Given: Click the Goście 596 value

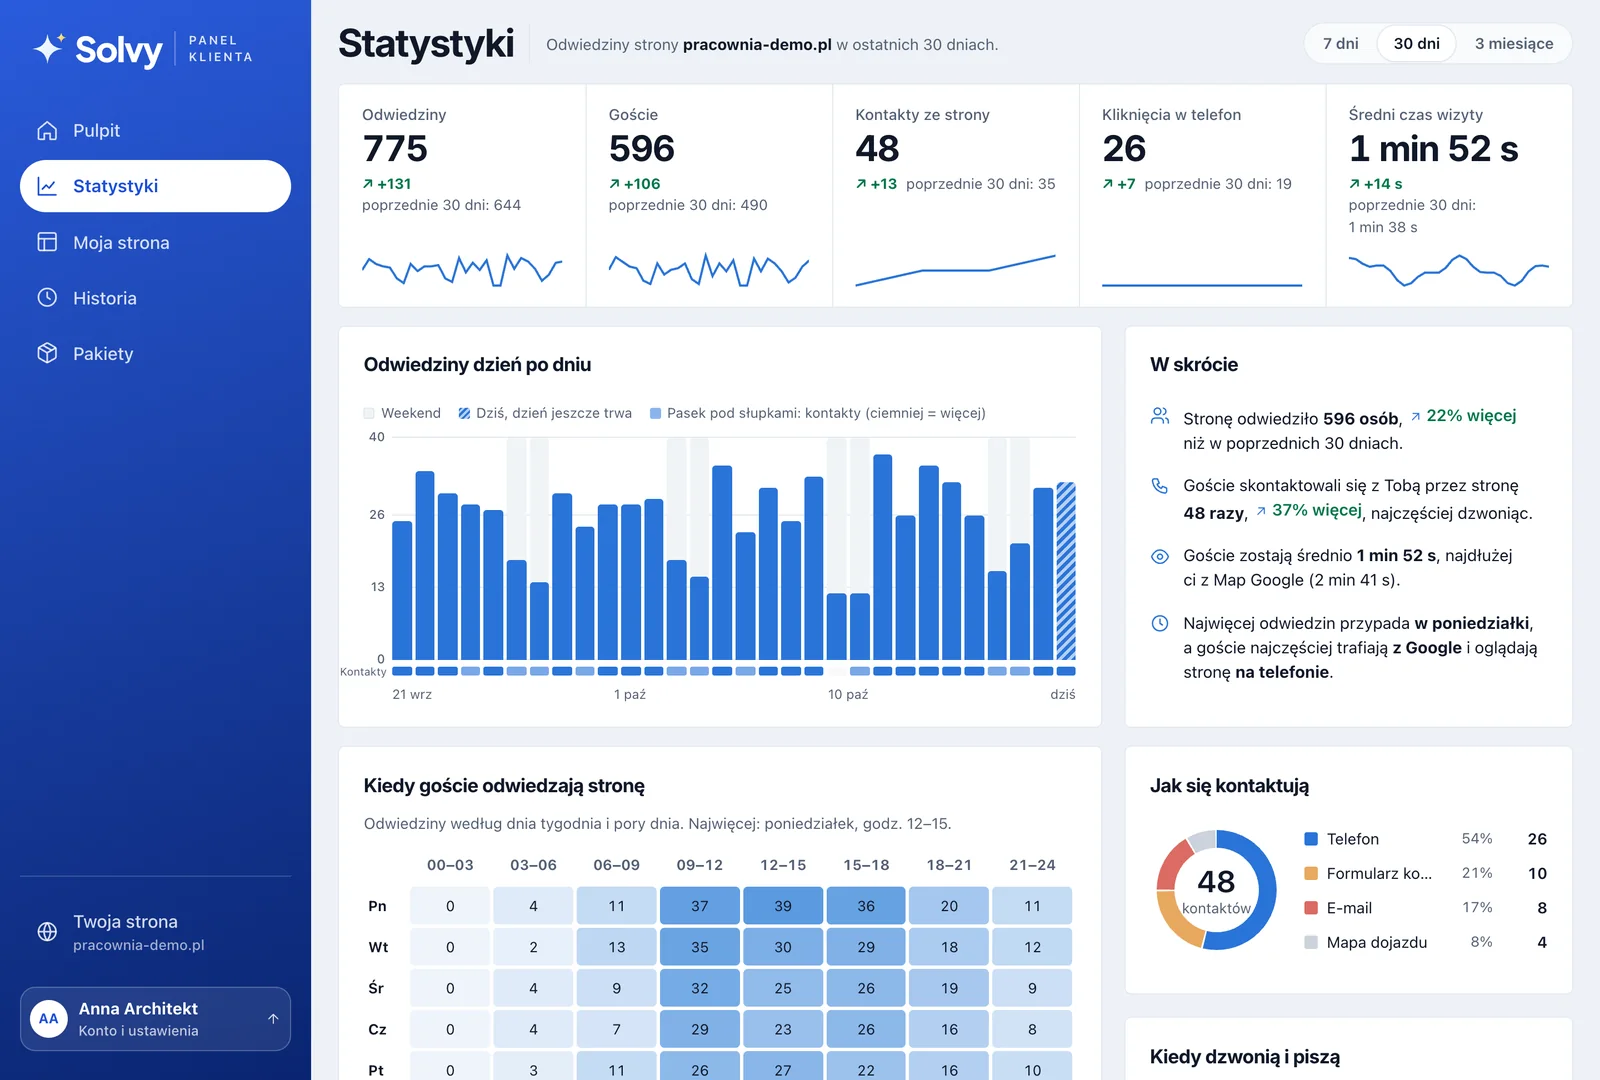Looking at the screenshot, I should [x=642, y=149].
